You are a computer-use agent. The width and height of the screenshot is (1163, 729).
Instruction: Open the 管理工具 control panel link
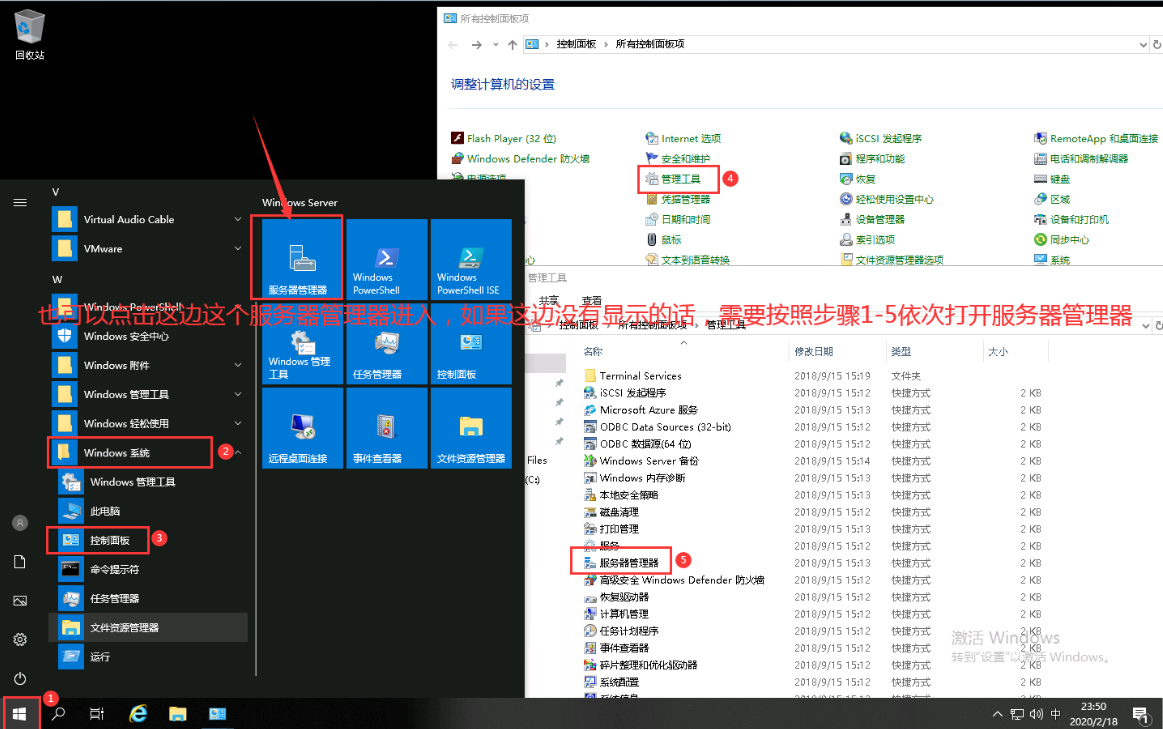coord(680,179)
